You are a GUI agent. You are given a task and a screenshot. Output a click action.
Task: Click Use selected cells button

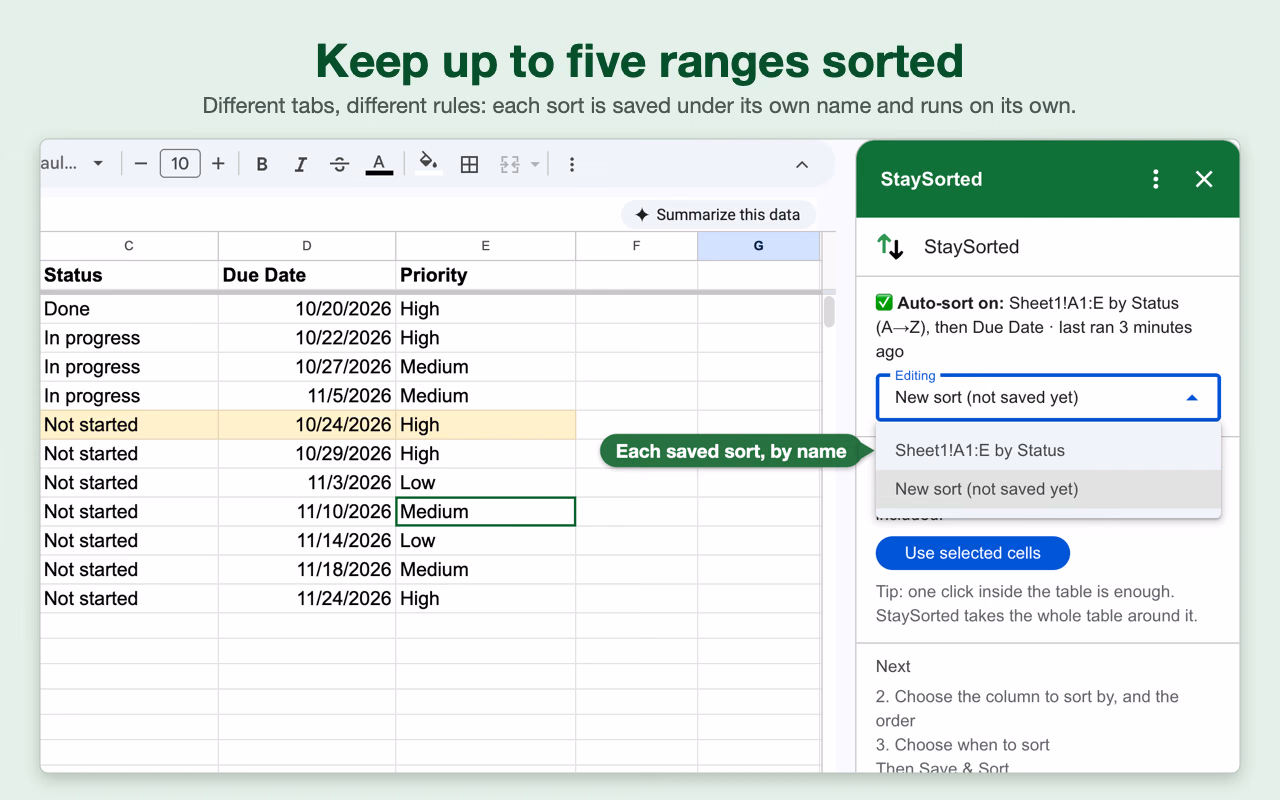click(973, 553)
